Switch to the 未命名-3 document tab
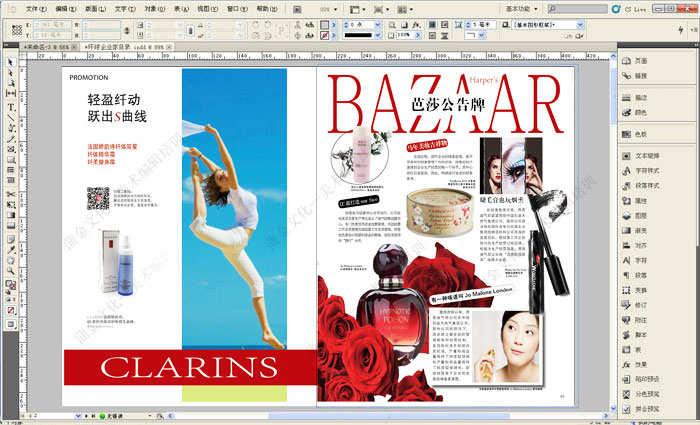This screenshot has width=700, height=425. tap(48, 47)
